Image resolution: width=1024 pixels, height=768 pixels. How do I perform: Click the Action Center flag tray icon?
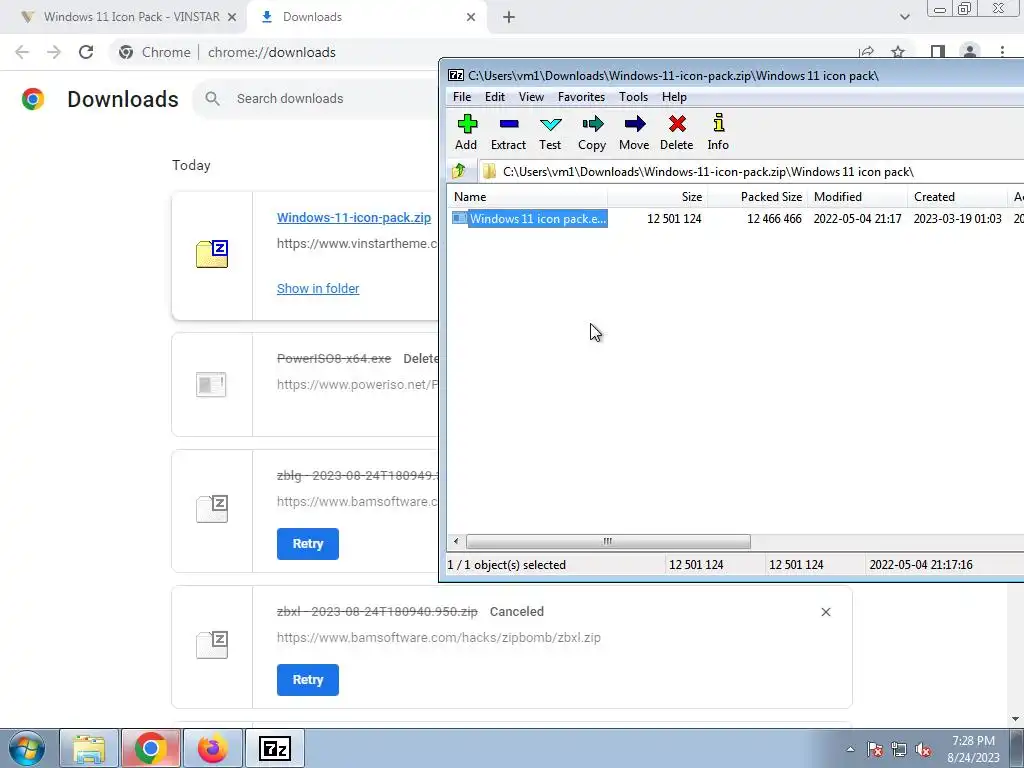pos(874,750)
